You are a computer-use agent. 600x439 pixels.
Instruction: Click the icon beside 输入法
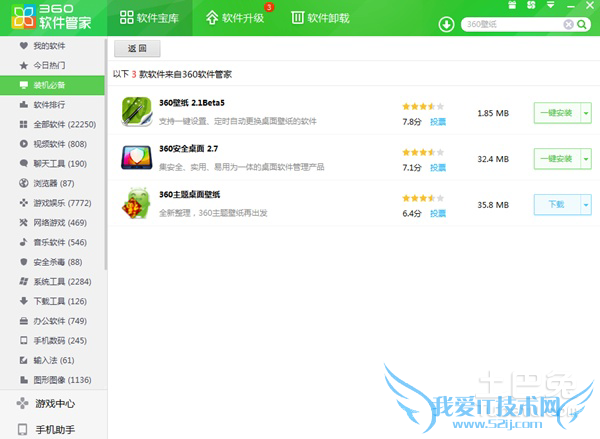click(24, 360)
